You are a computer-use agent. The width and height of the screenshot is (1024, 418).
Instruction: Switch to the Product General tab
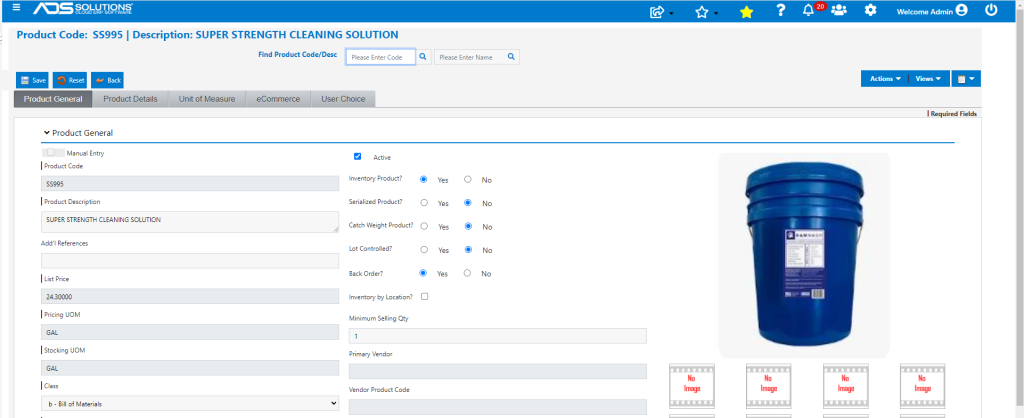click(53, 99)
